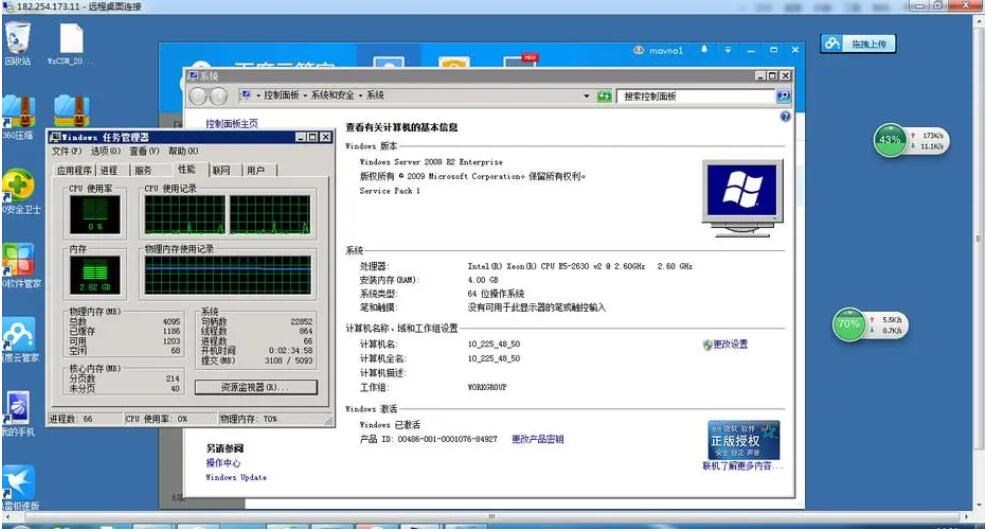The width and height of the screenshot is (991, 531).
Task: Click the control panel icon in address bar
Action: pyautogui.click(x=245, y=95)
